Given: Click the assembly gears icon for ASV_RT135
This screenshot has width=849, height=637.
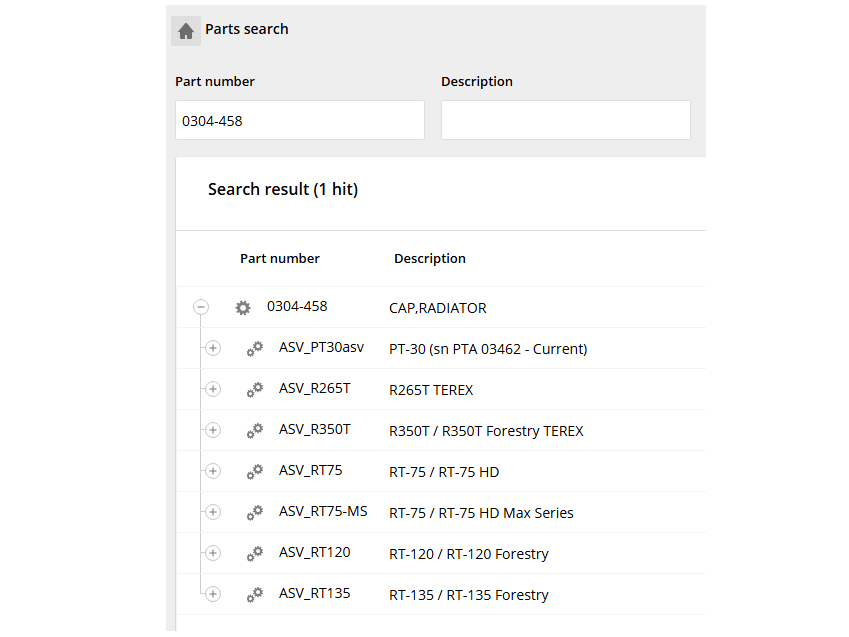Looking at the screenshot, I should pos(255,595).
